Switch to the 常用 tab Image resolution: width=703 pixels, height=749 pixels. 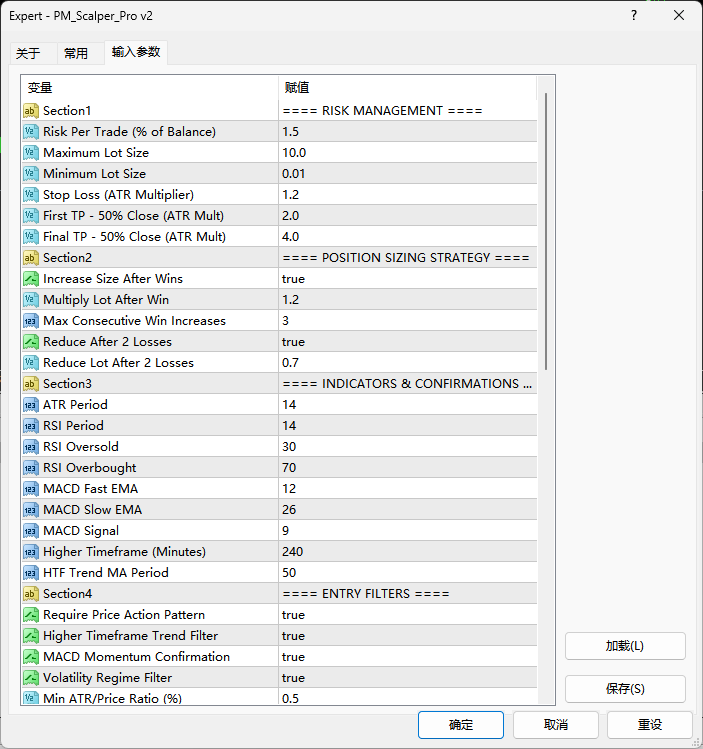pos(76,54)
